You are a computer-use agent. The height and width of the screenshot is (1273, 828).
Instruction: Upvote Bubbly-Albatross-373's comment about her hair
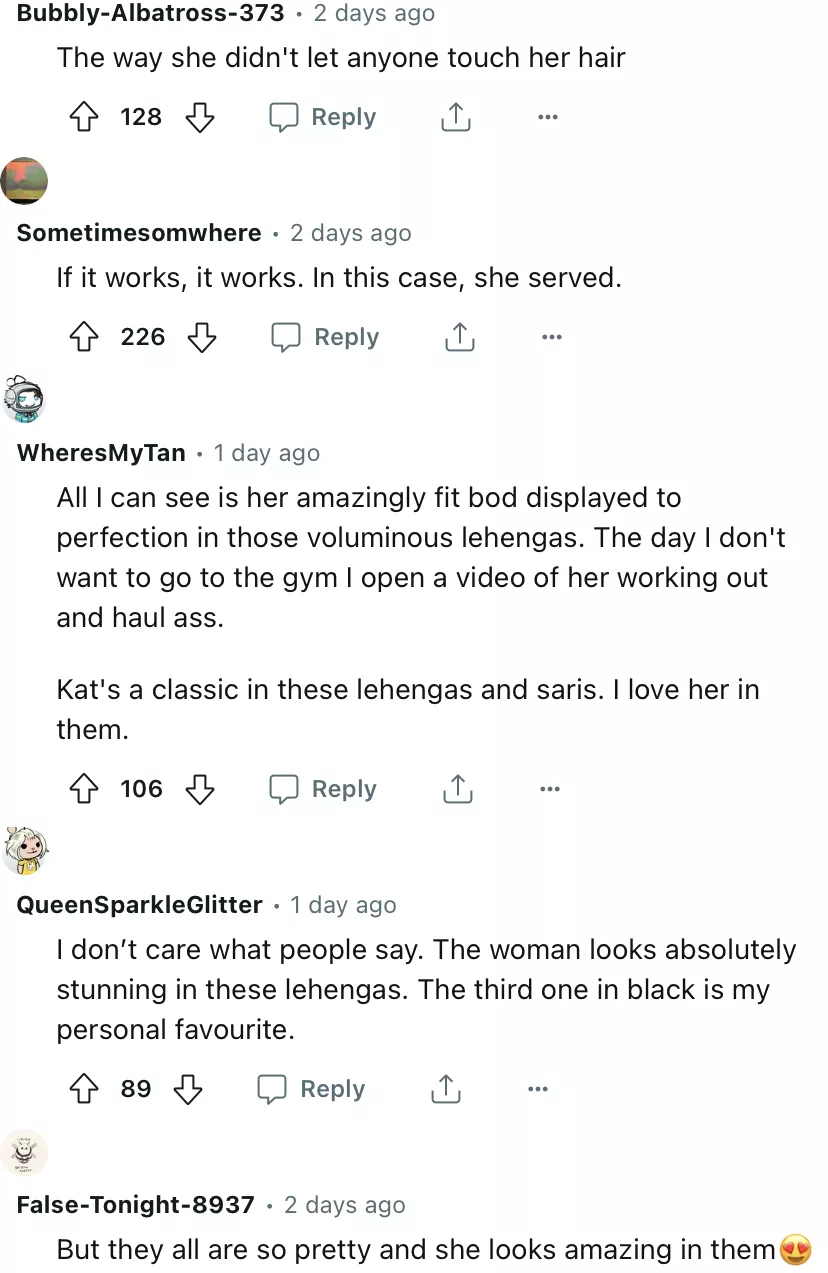[x=84, y=118]
